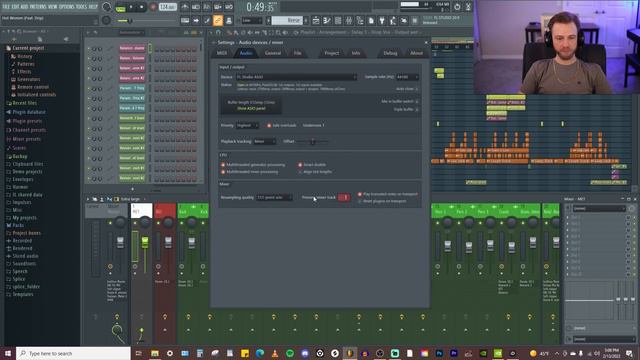Click the plugin picker plug icon

click(382, 20)
